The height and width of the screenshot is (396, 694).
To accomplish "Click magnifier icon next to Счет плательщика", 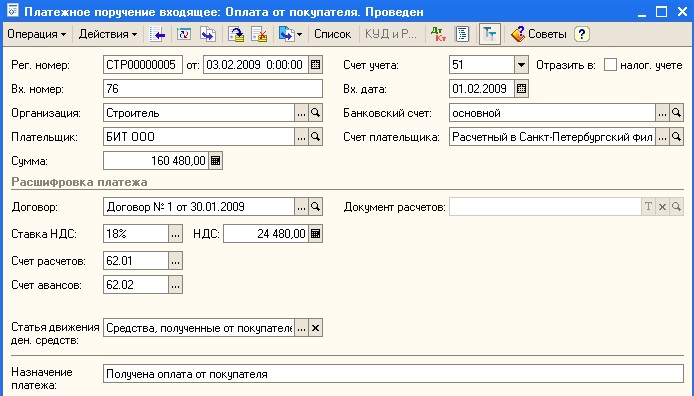I will click(x=676, y=137).
